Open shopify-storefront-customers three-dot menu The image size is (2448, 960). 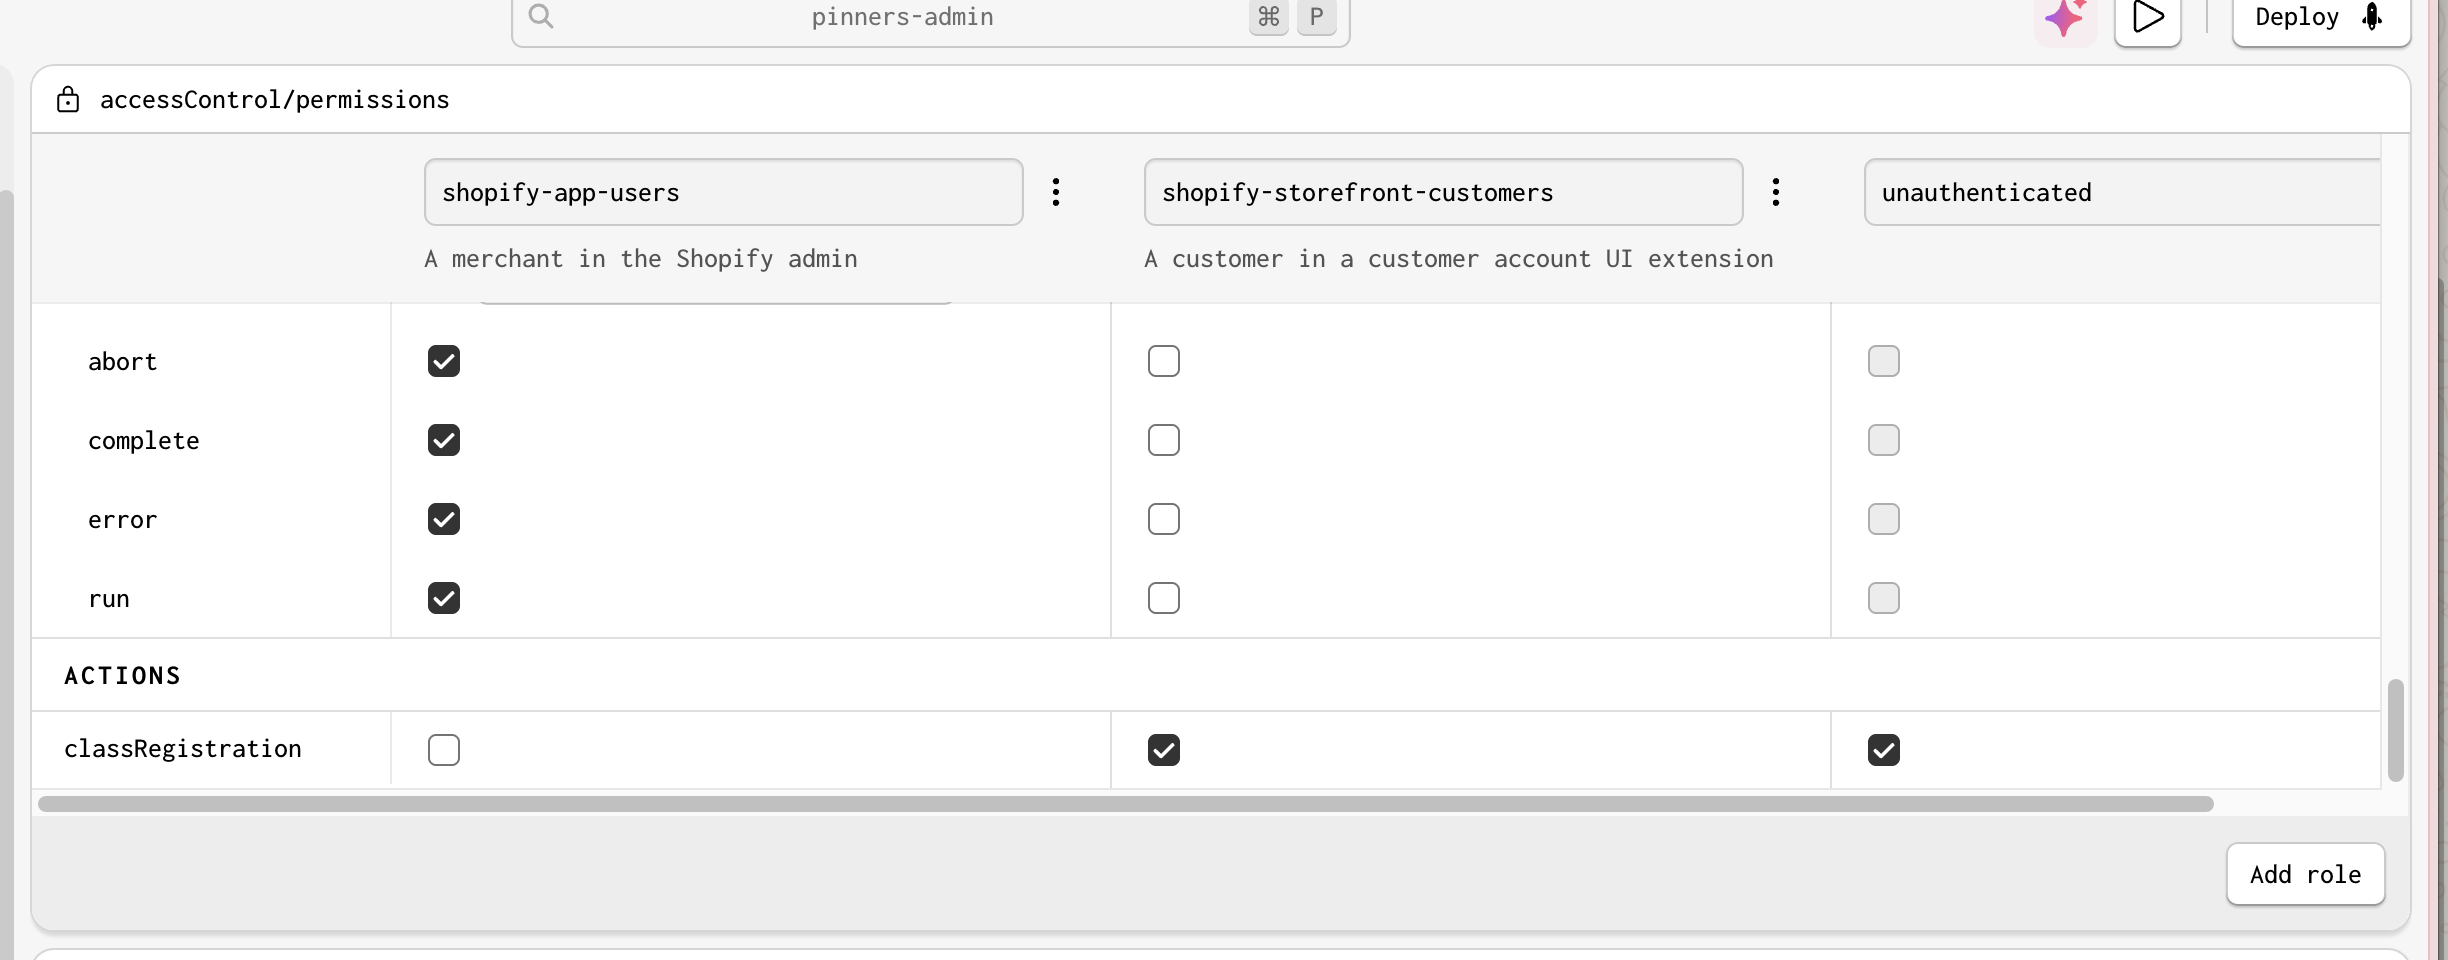(x=1776, y=192)
